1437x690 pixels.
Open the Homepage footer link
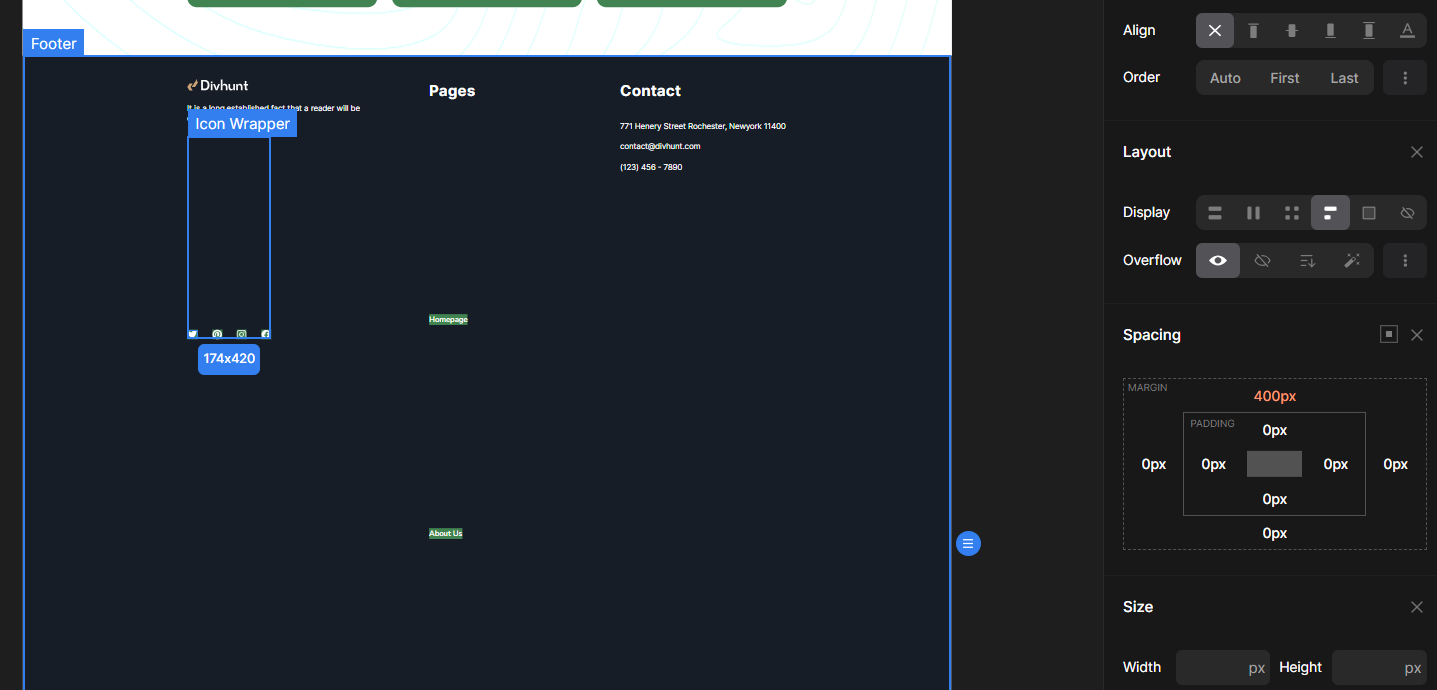[x=448, y=319]
